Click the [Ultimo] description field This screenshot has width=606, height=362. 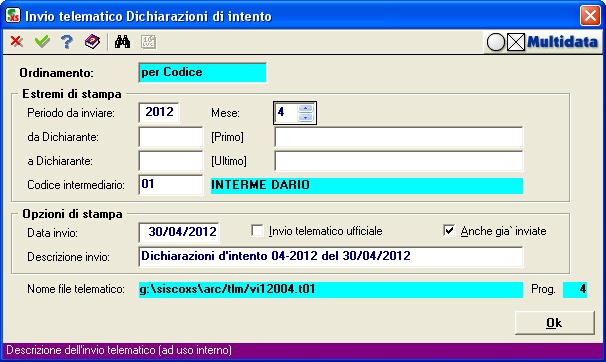(x=398, y=161)
